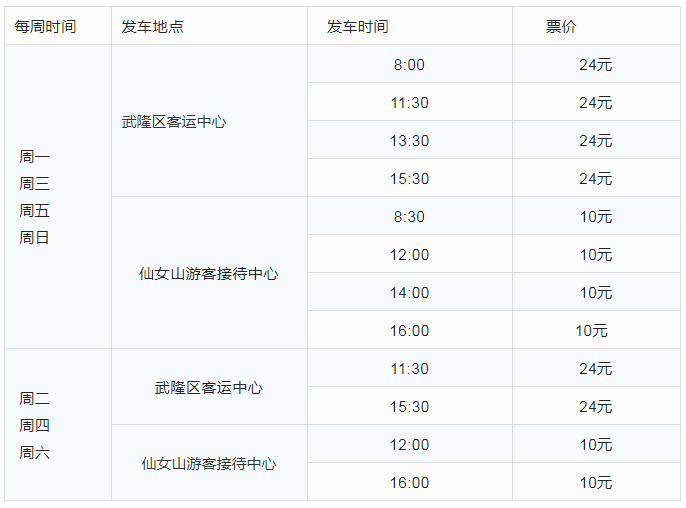Image resolution: width=686 pixels, height=508 pixels.
Task: Select the 13:30 departure time
Action: point(409,141)
